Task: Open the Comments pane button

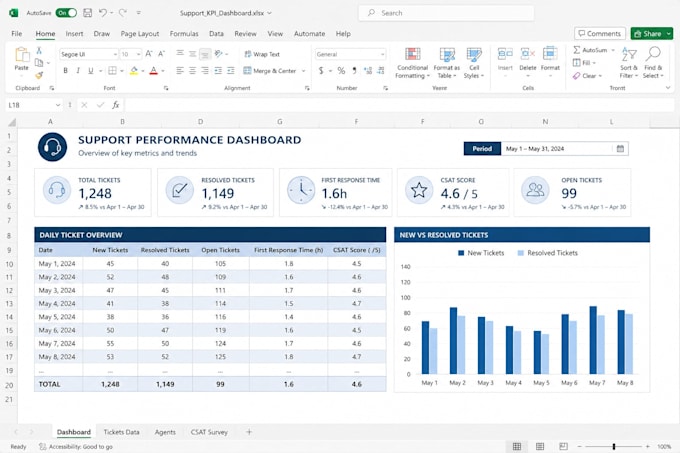Action: [x=600, y=33]
